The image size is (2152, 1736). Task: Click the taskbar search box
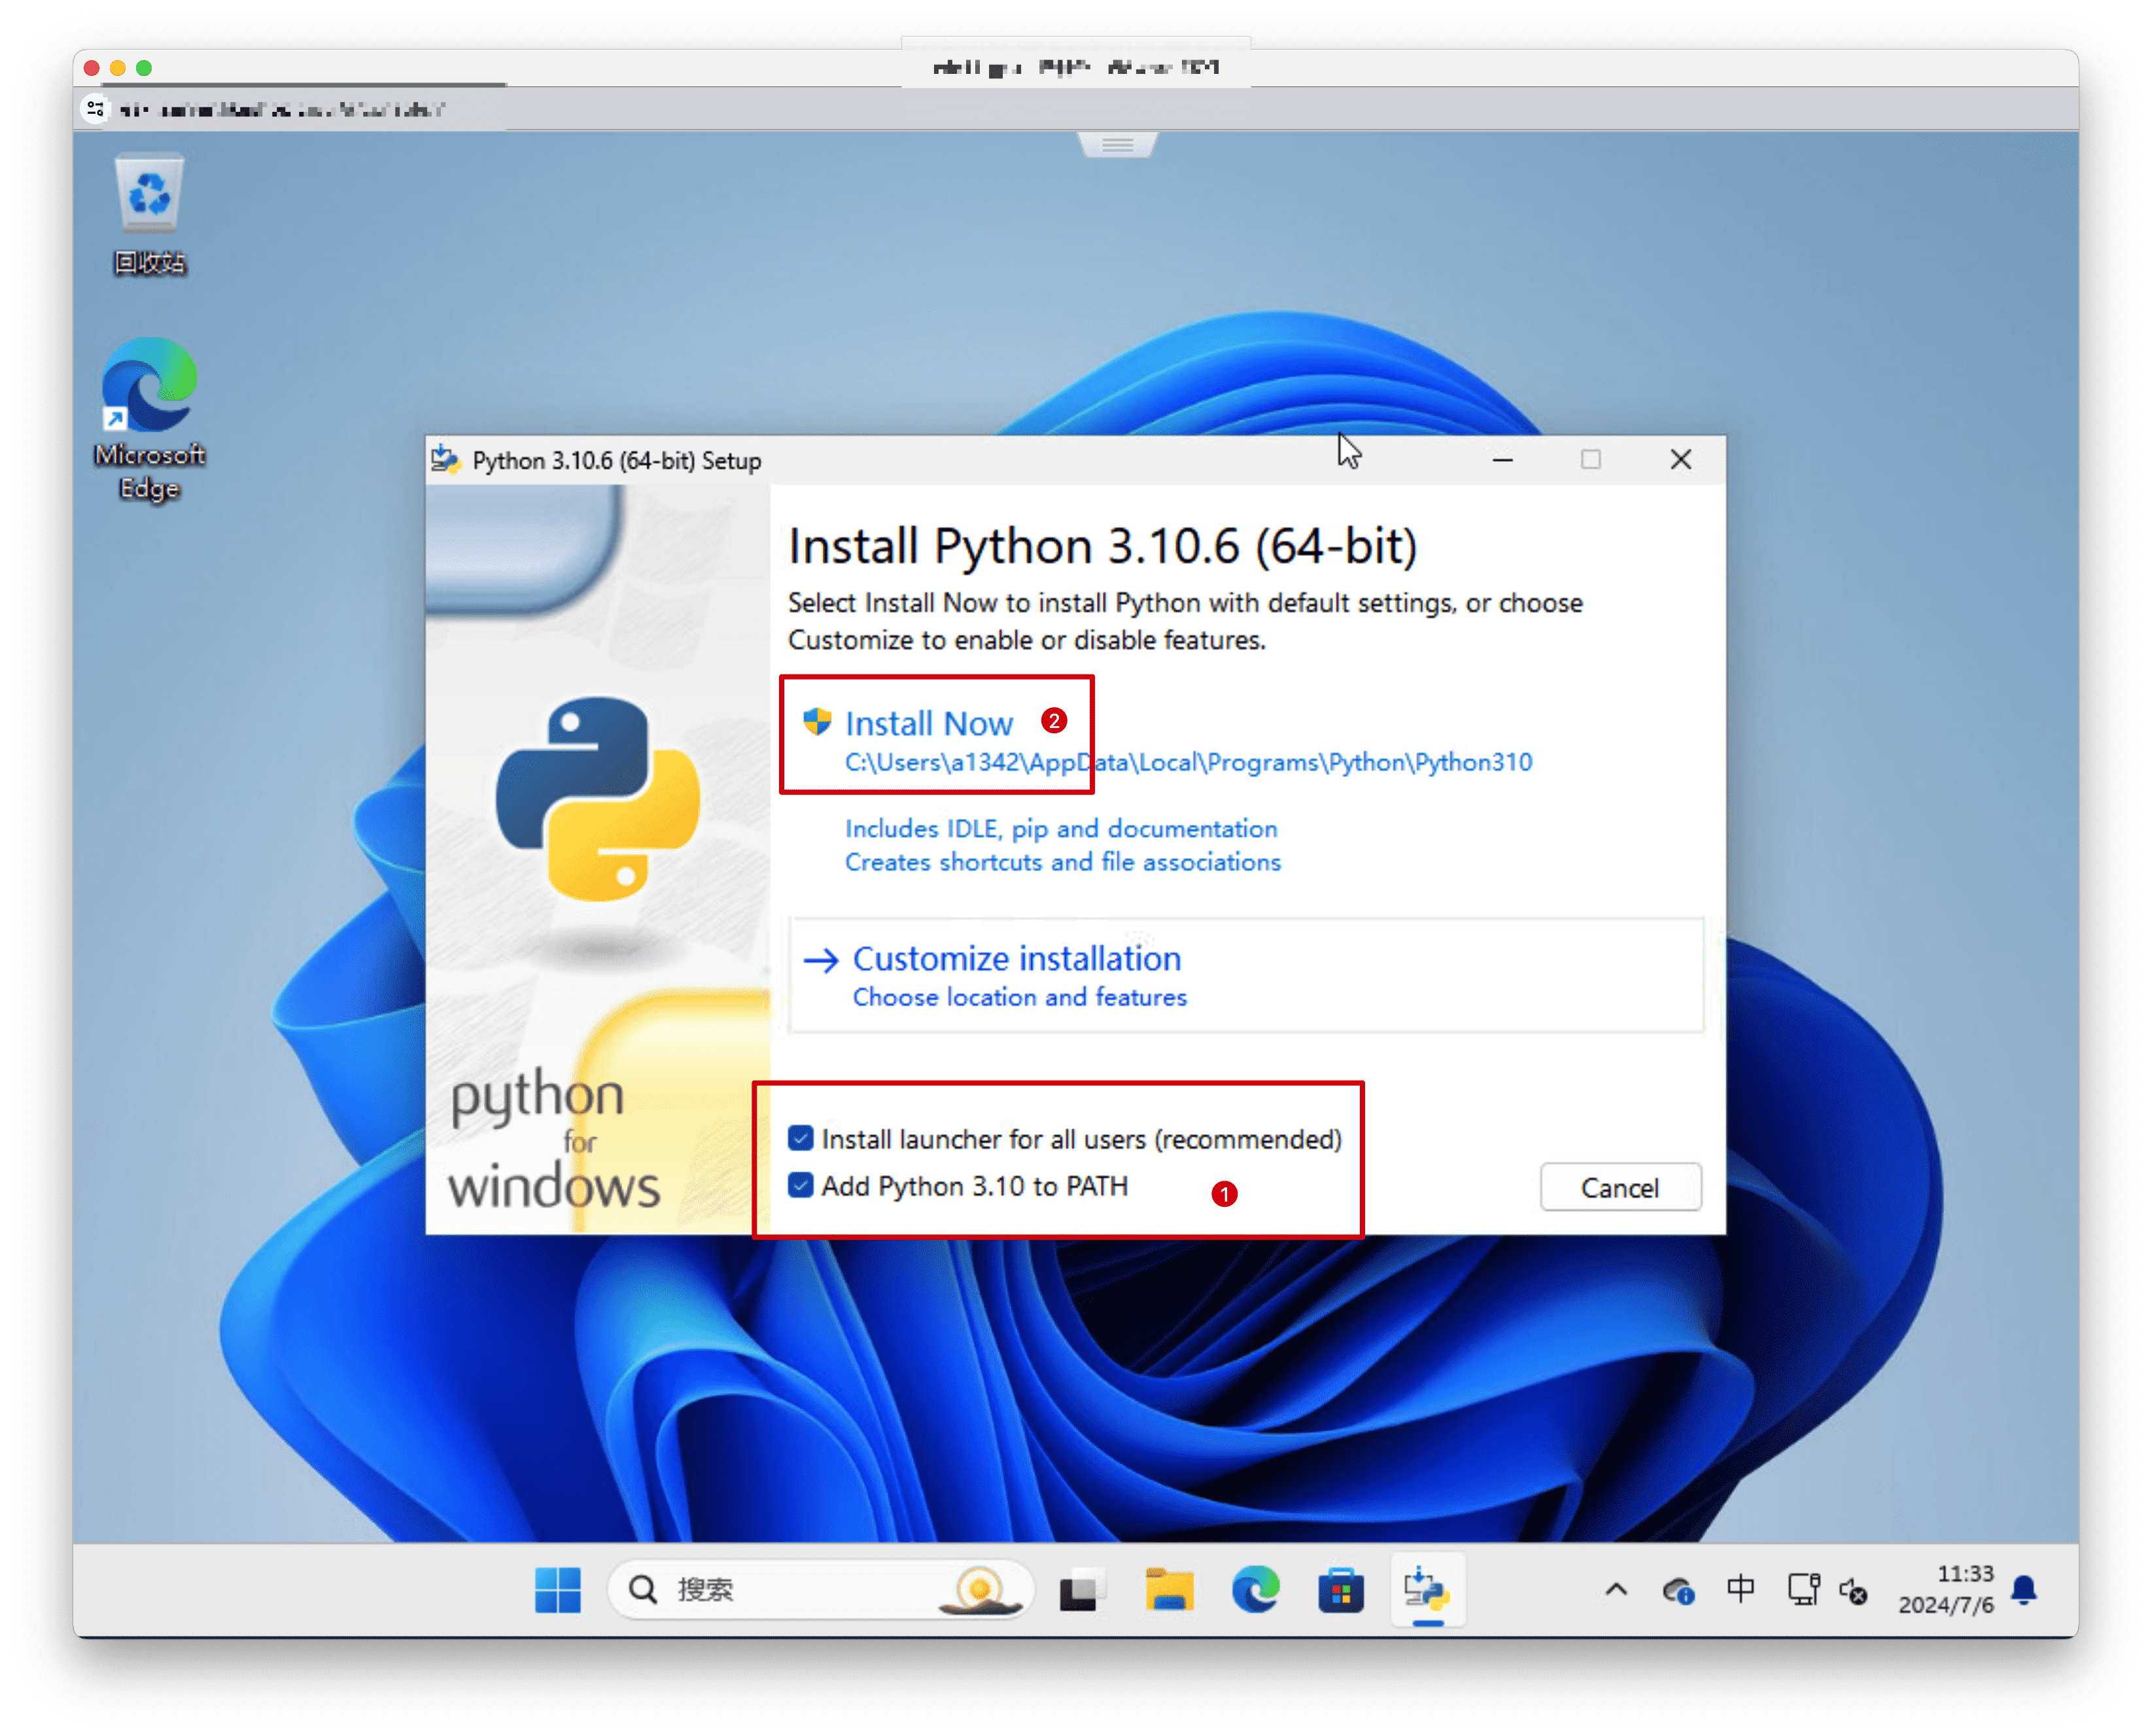point(820,1589)
